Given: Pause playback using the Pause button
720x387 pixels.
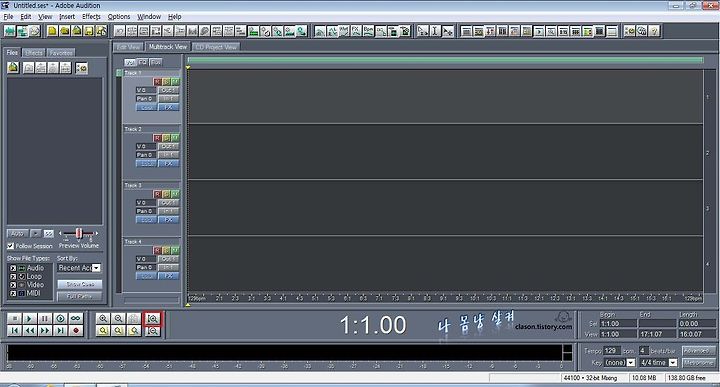Looking at the screenshot, I should [45, 318].
